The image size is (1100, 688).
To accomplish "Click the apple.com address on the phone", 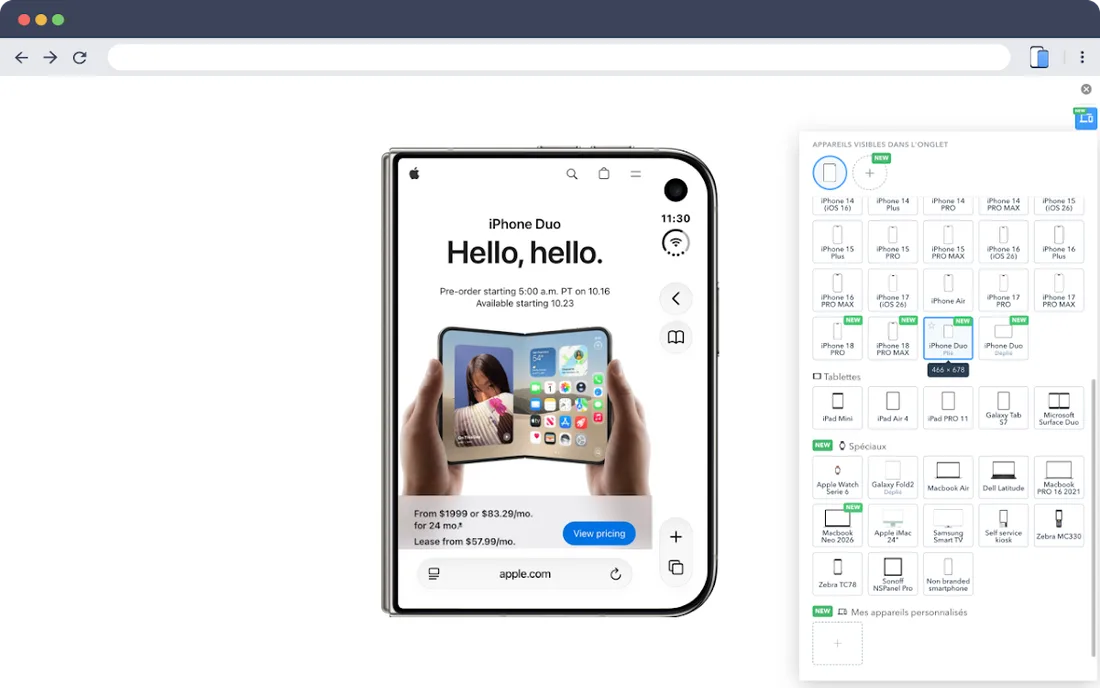I will point(525,574).
